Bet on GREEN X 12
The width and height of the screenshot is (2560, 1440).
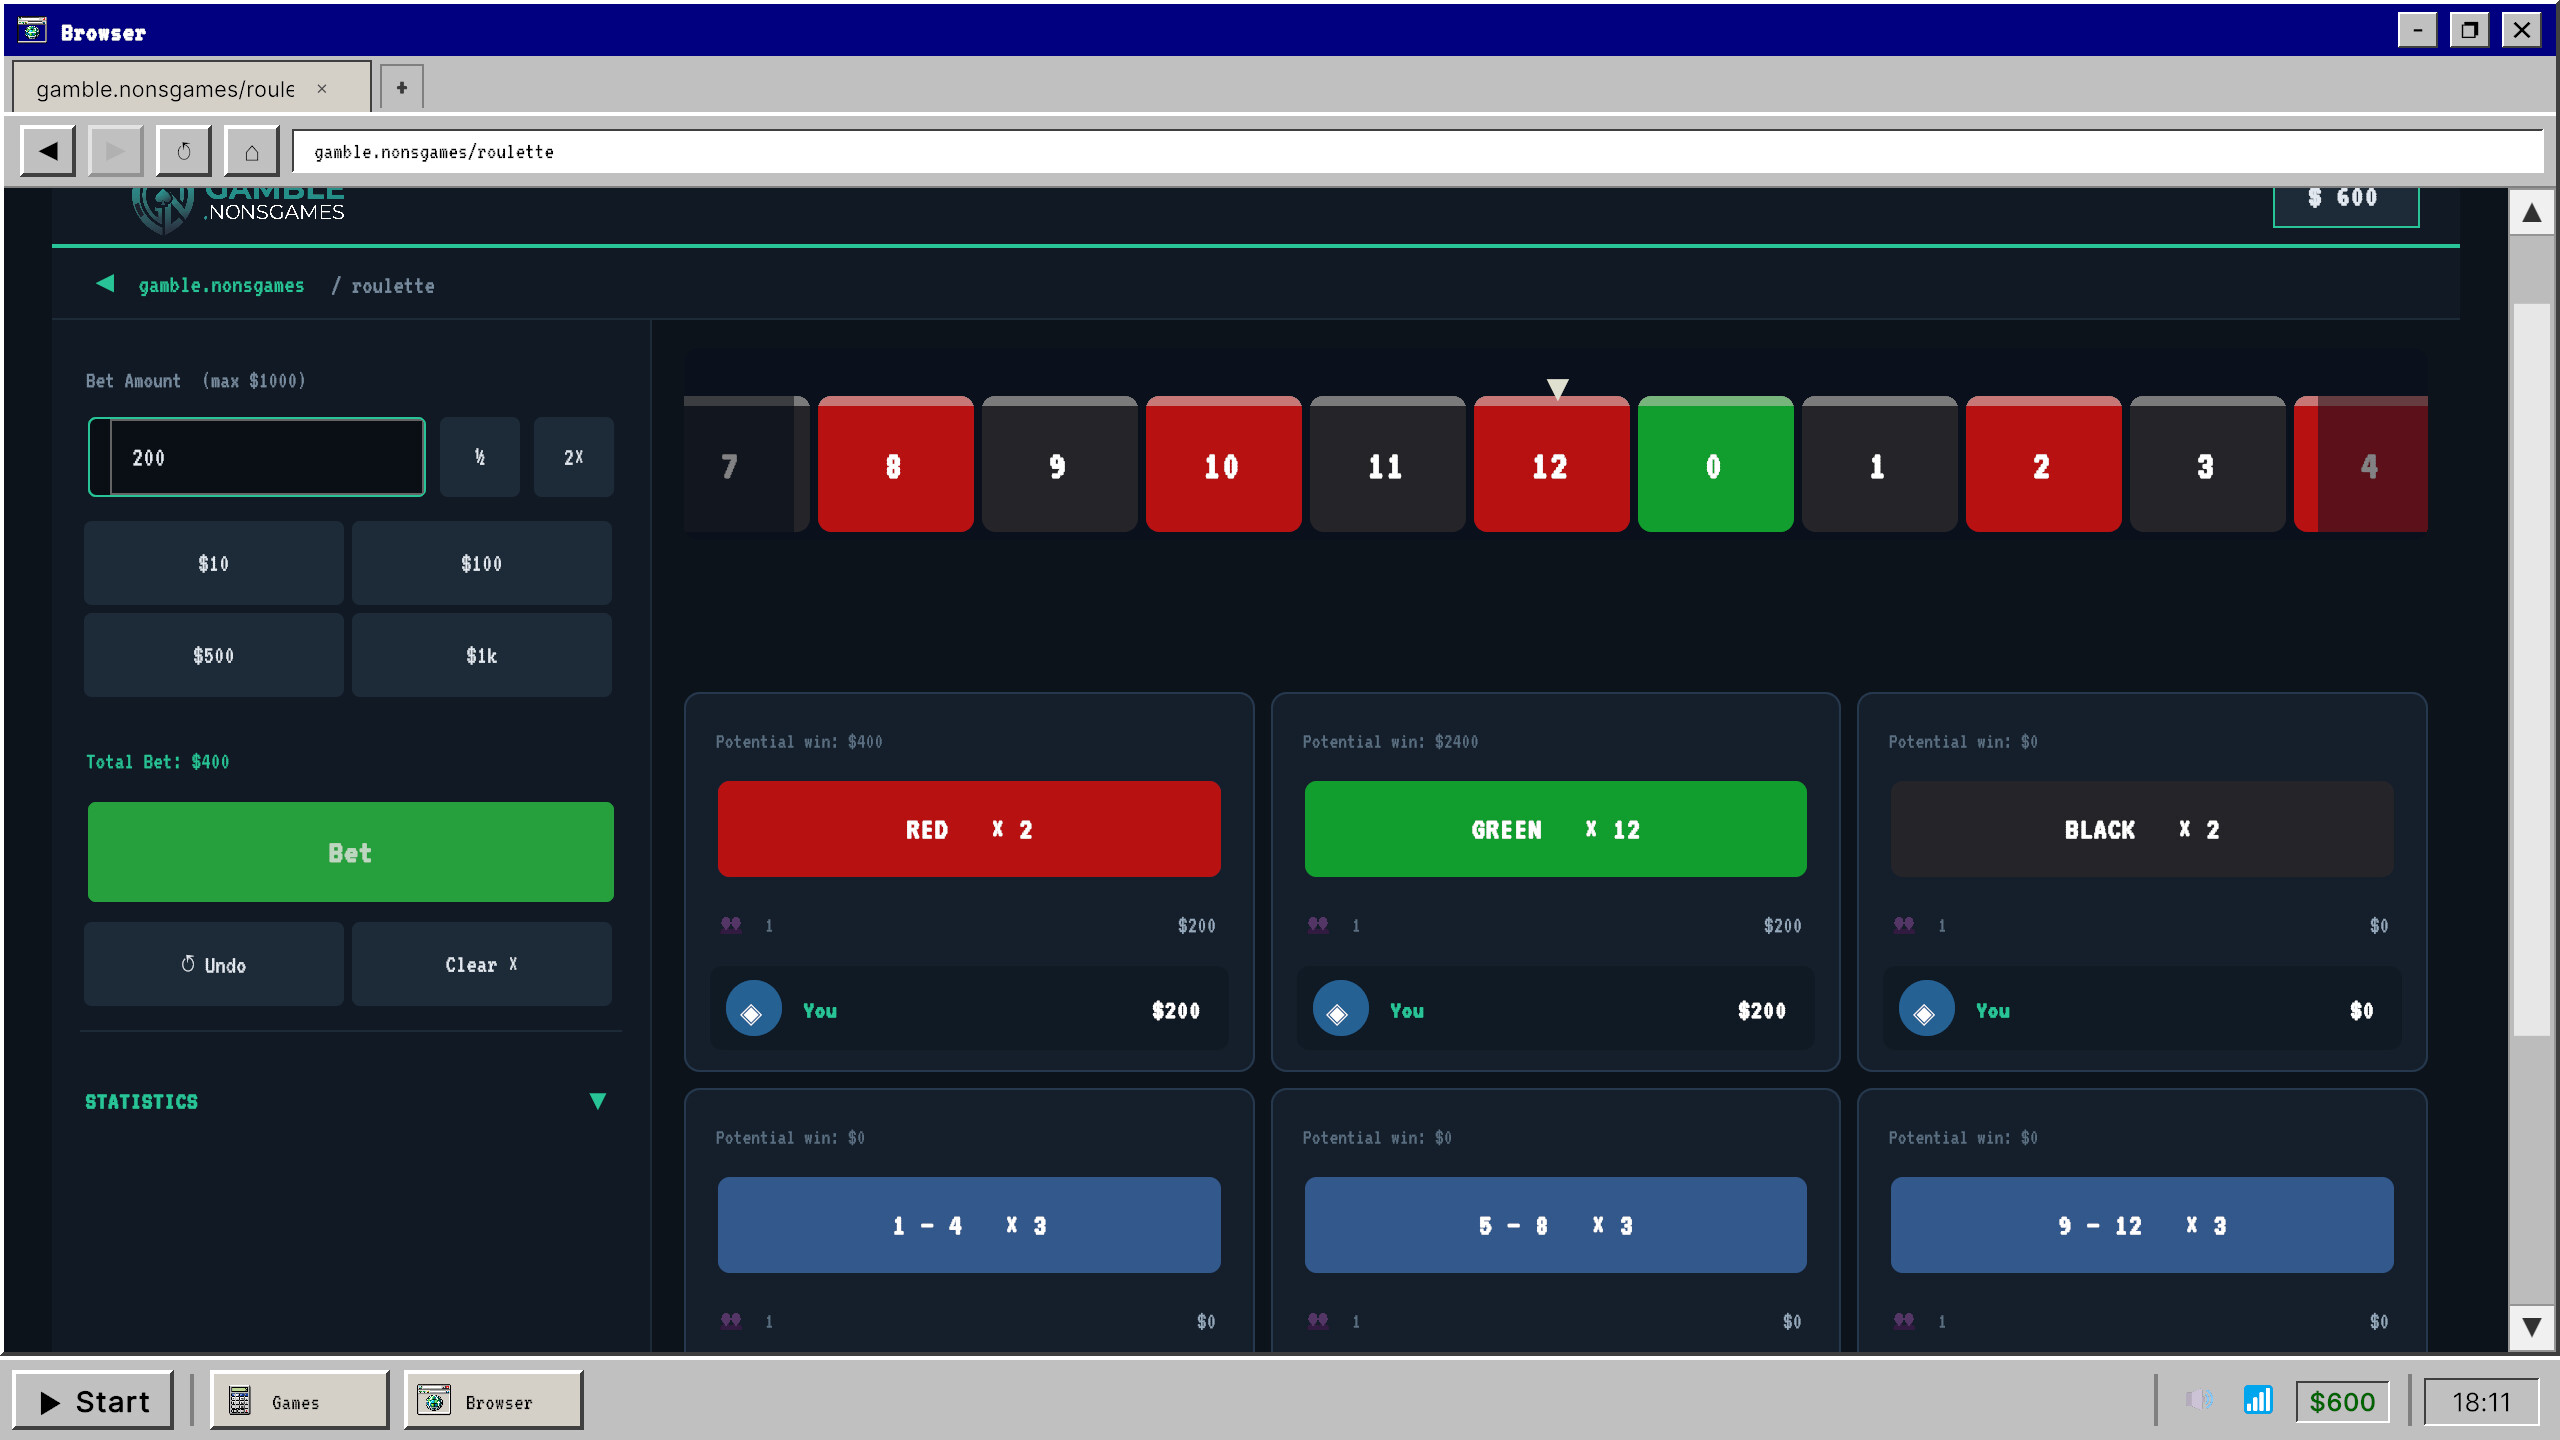click(x=1556, y=829)
